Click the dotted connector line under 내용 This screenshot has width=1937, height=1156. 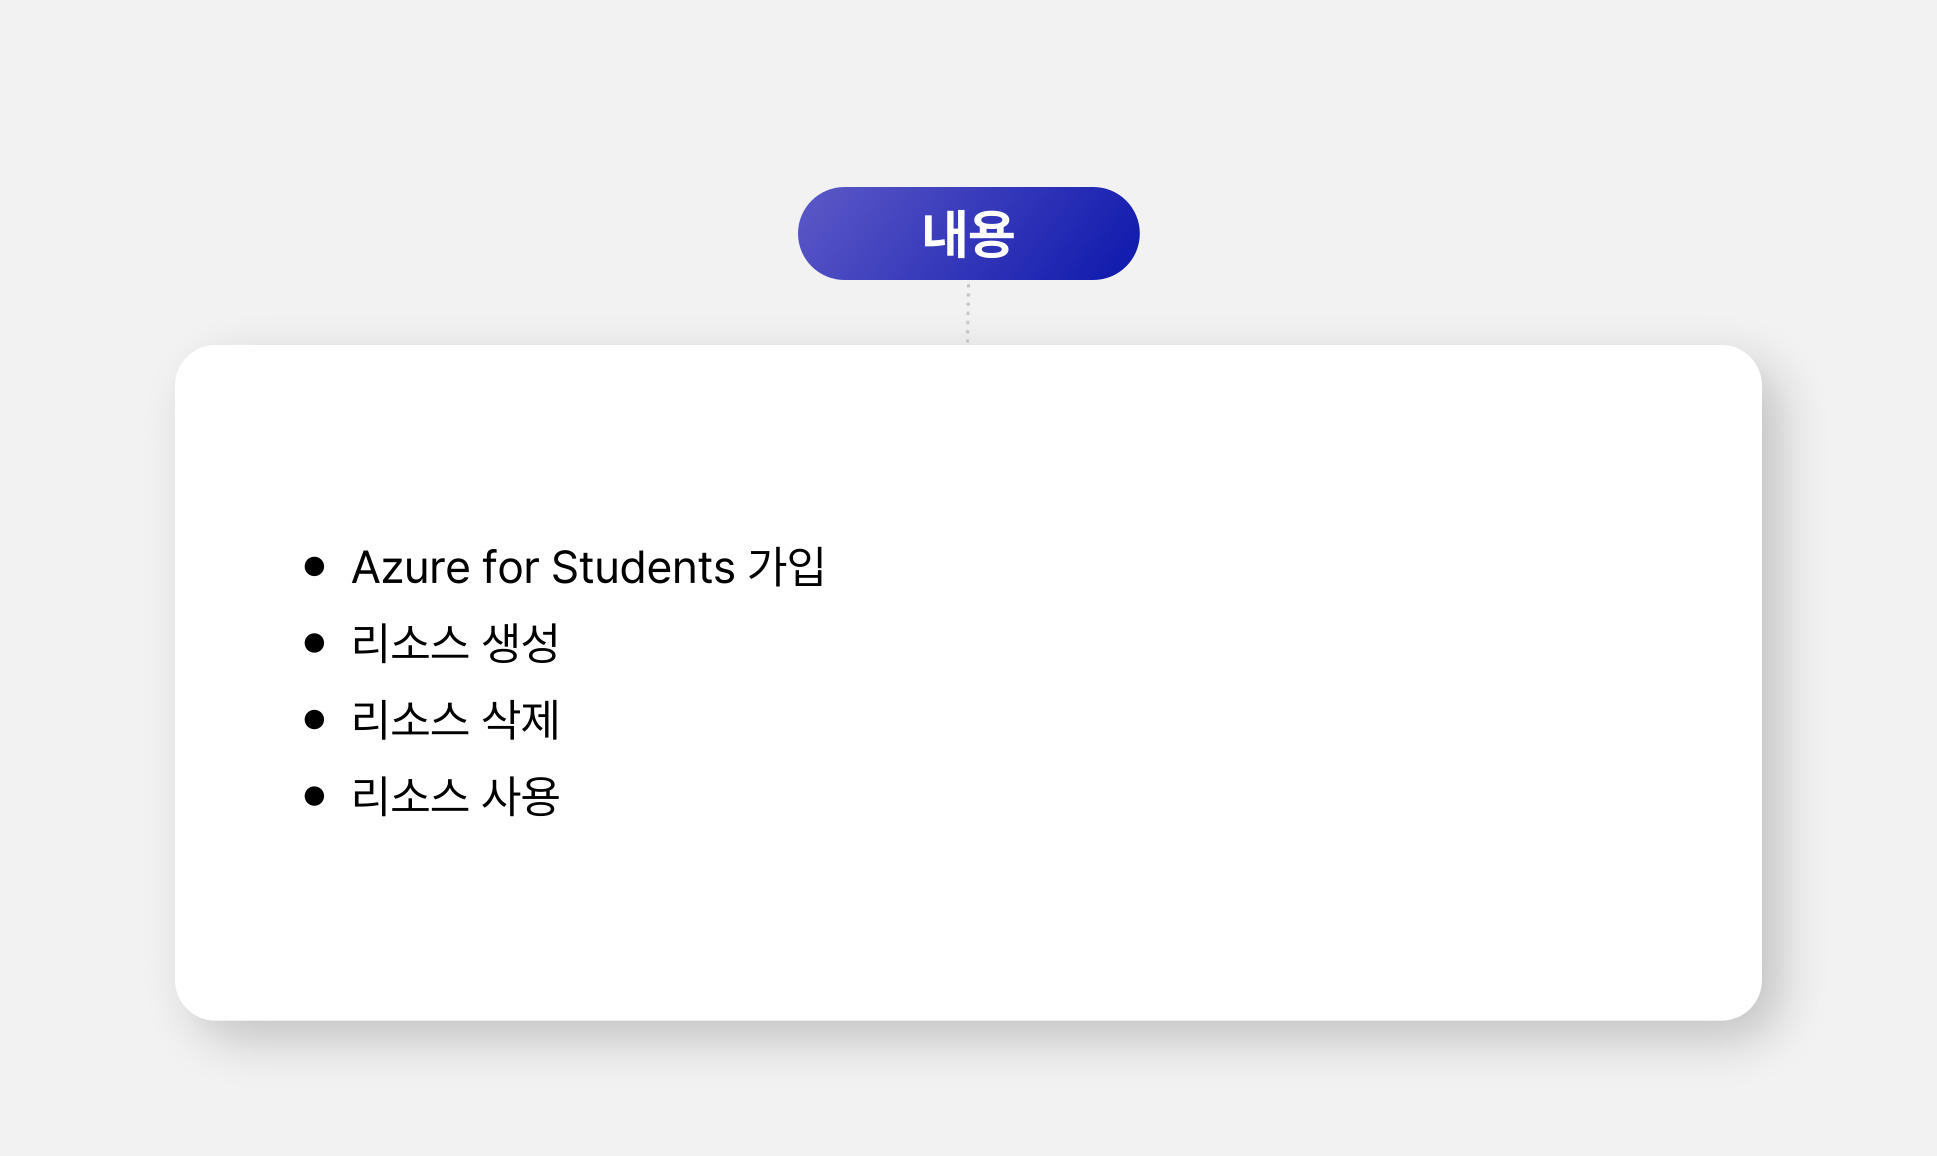click(967, 313)
